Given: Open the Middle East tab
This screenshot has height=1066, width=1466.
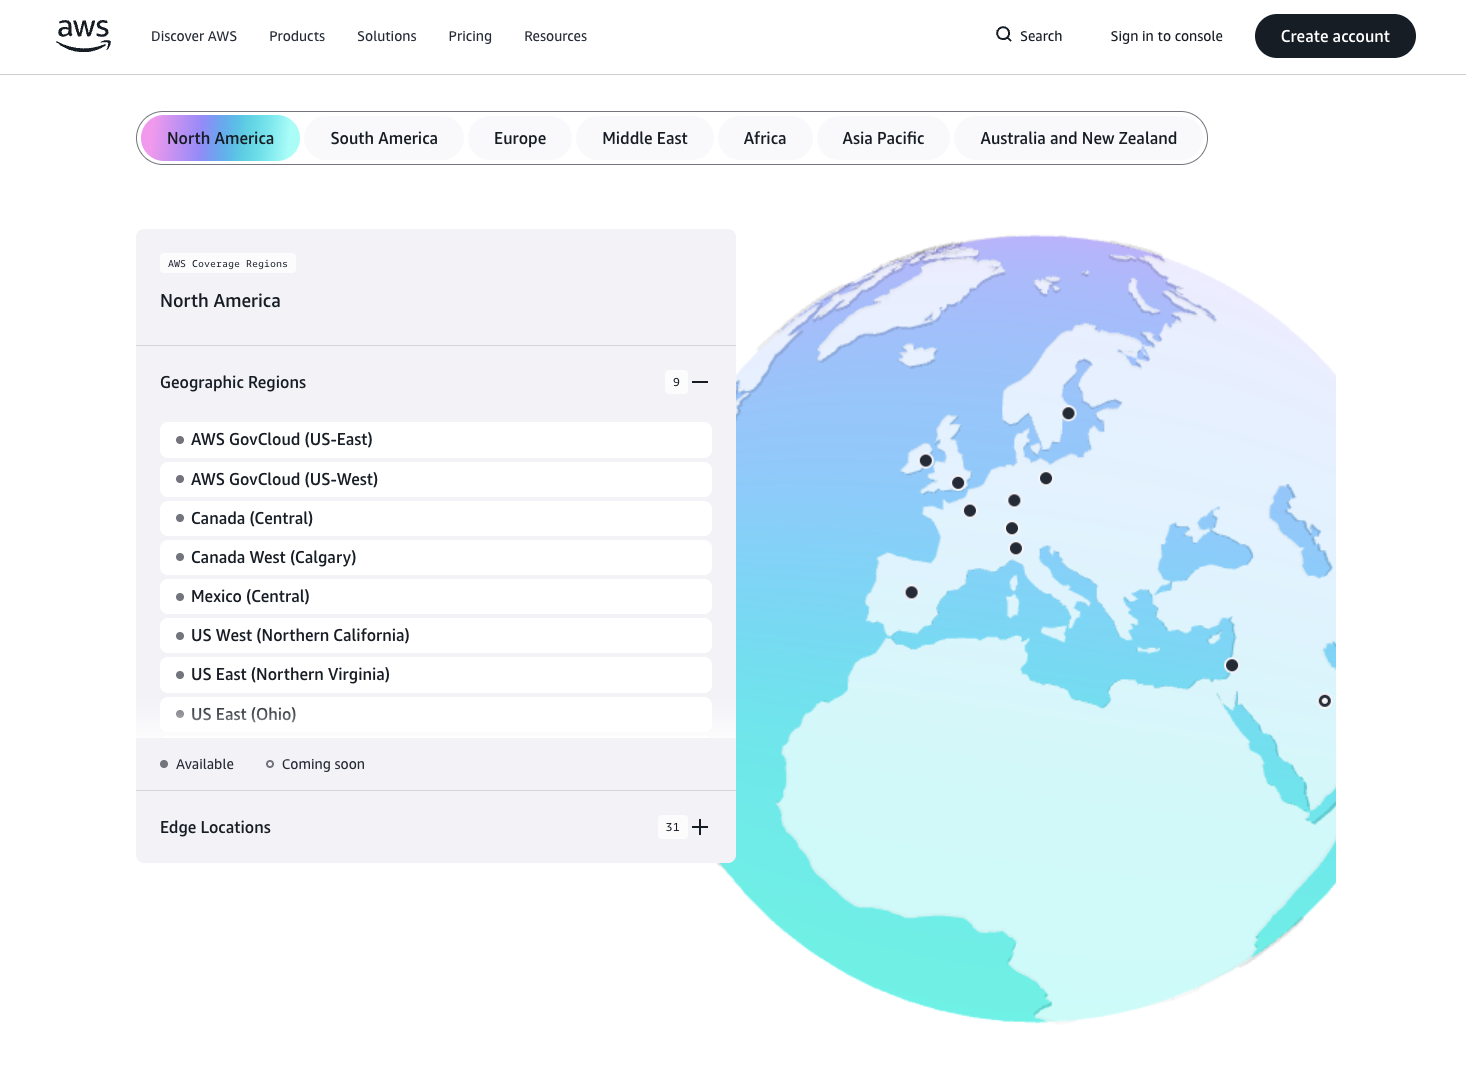Looking at the screenshot, I should (645, 138).
